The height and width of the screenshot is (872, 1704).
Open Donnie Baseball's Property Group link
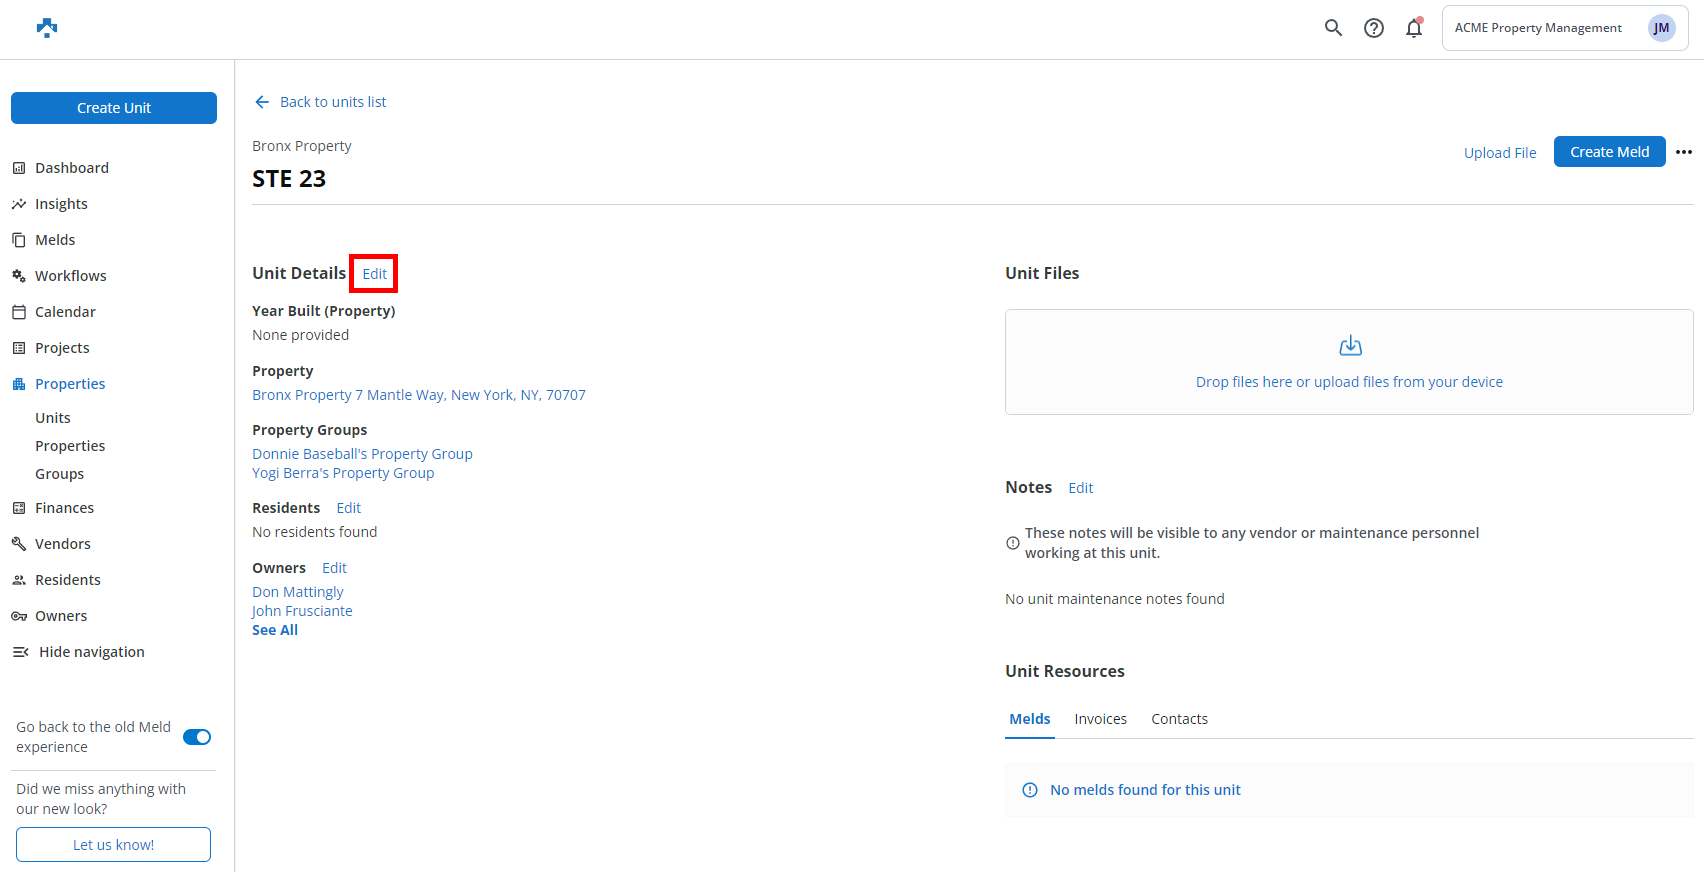[x=362, y=454]
